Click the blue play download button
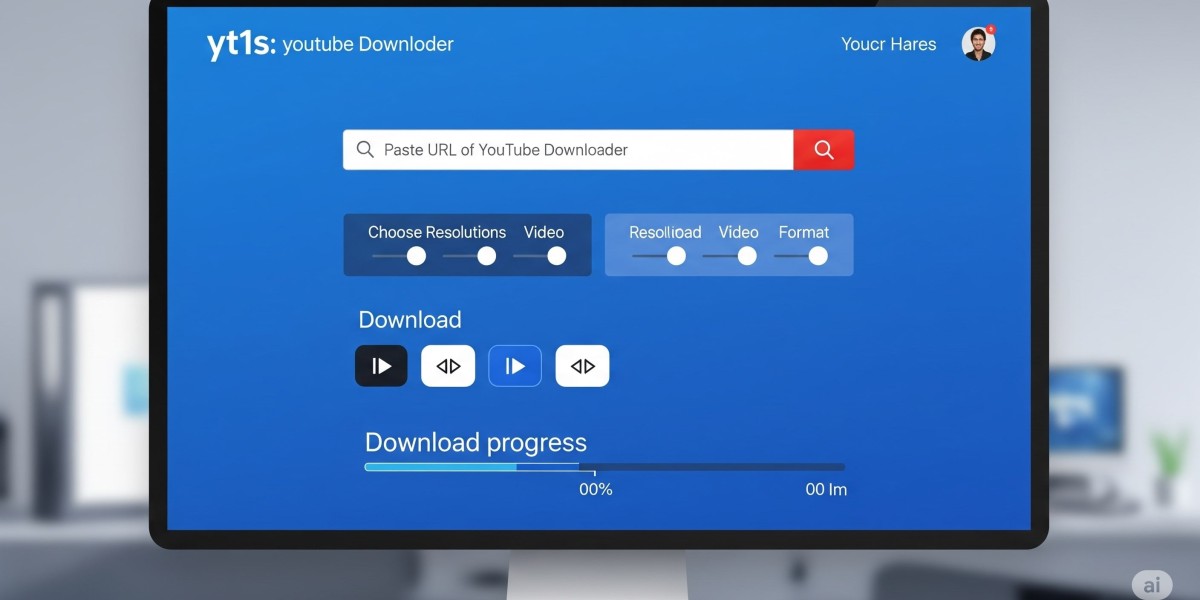This screenshot has height=600, width=1200. [x=515, y=366]
